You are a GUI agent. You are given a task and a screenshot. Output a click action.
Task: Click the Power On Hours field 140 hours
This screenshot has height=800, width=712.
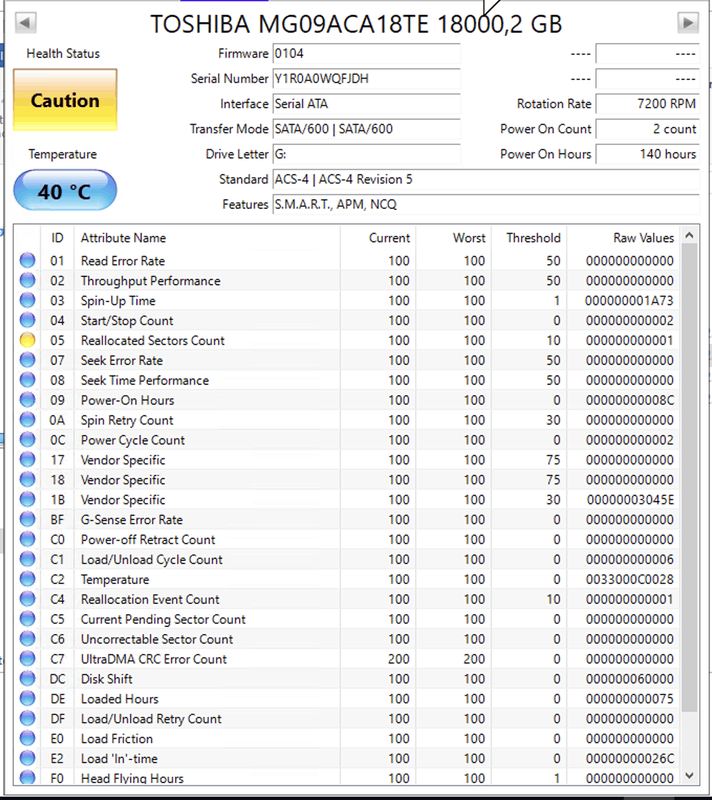(647, 154)
